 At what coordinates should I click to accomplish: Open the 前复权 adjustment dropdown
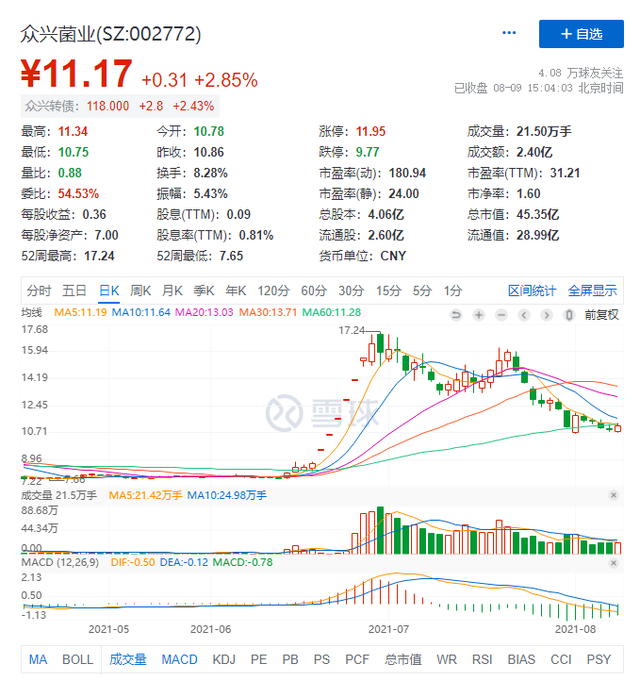(x=601, y=315)
